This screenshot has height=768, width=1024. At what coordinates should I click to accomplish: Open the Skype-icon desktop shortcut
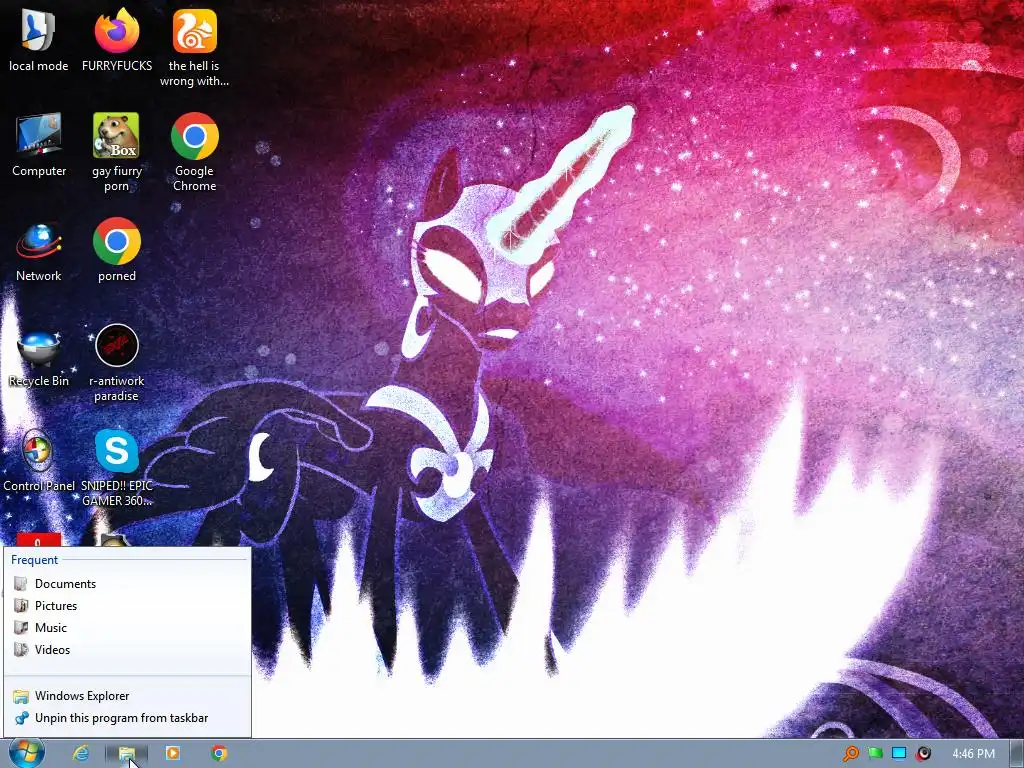point(116,468)
